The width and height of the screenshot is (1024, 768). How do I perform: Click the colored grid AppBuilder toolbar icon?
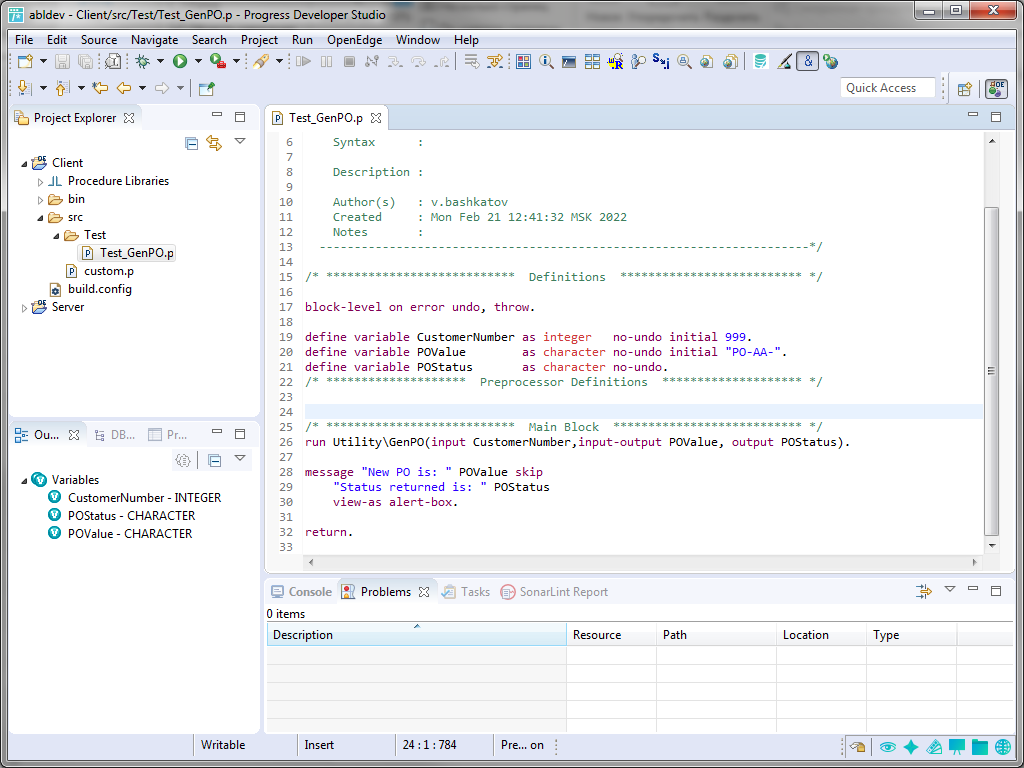click(523, 62)
